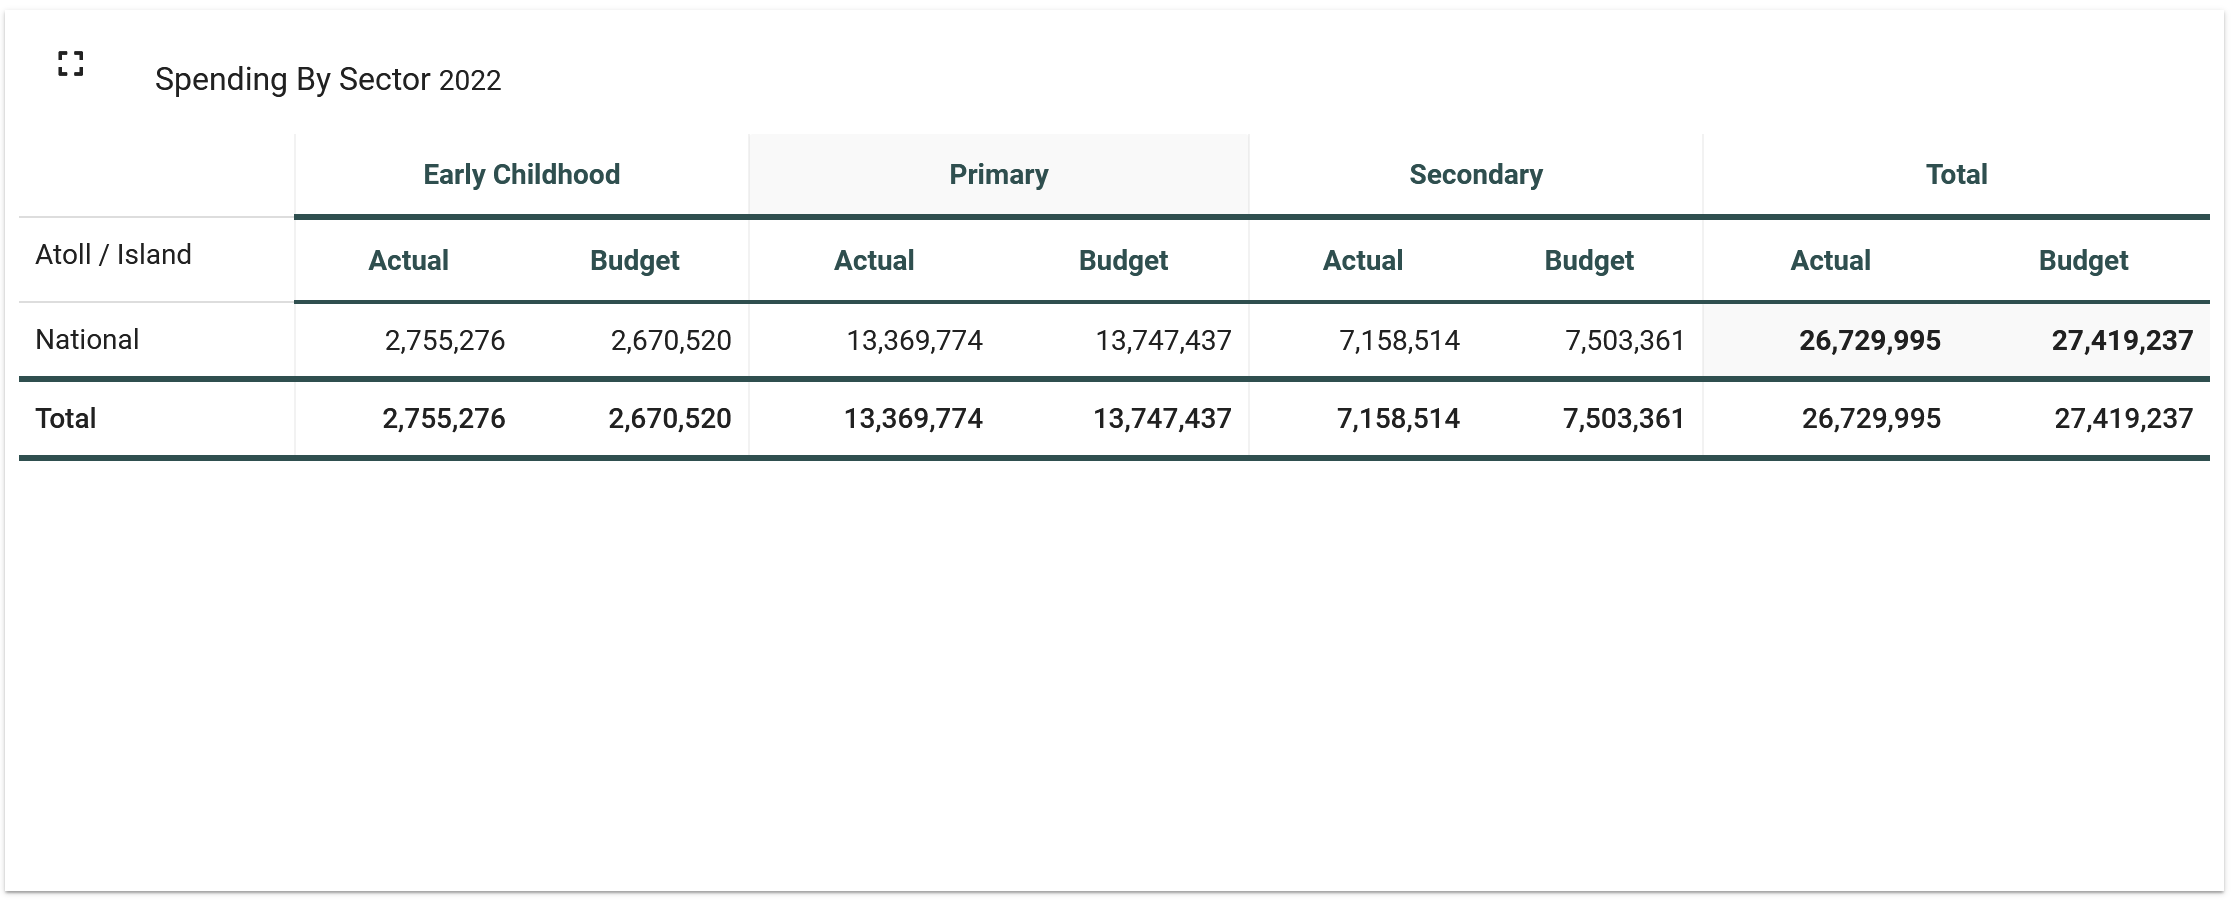Image resolution: width=2236 pixels, height=904 pixels.
Task: Click Actual header under Total group
Action: [1830, 261]
